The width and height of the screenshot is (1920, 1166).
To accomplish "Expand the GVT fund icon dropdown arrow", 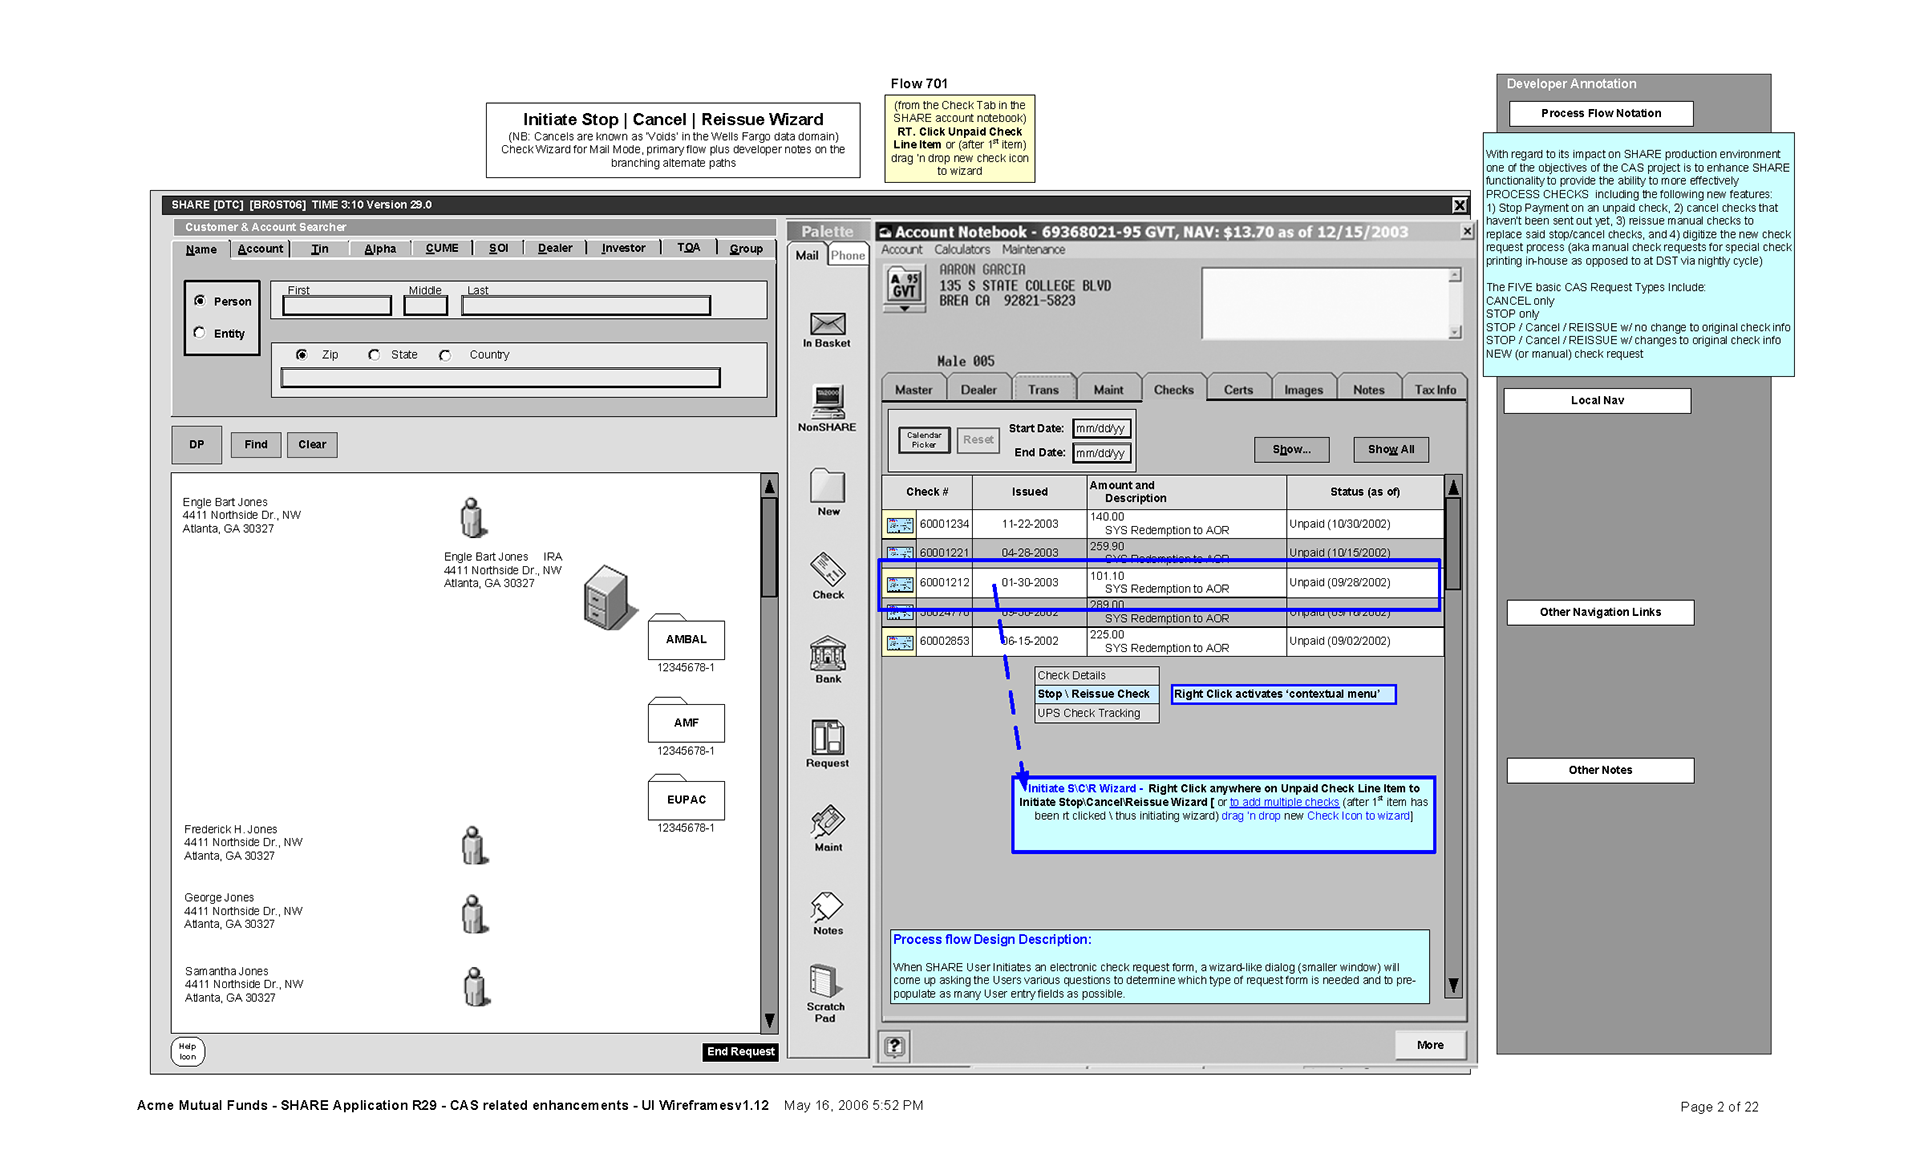I will pyautogui.click(x=904, y=309).
